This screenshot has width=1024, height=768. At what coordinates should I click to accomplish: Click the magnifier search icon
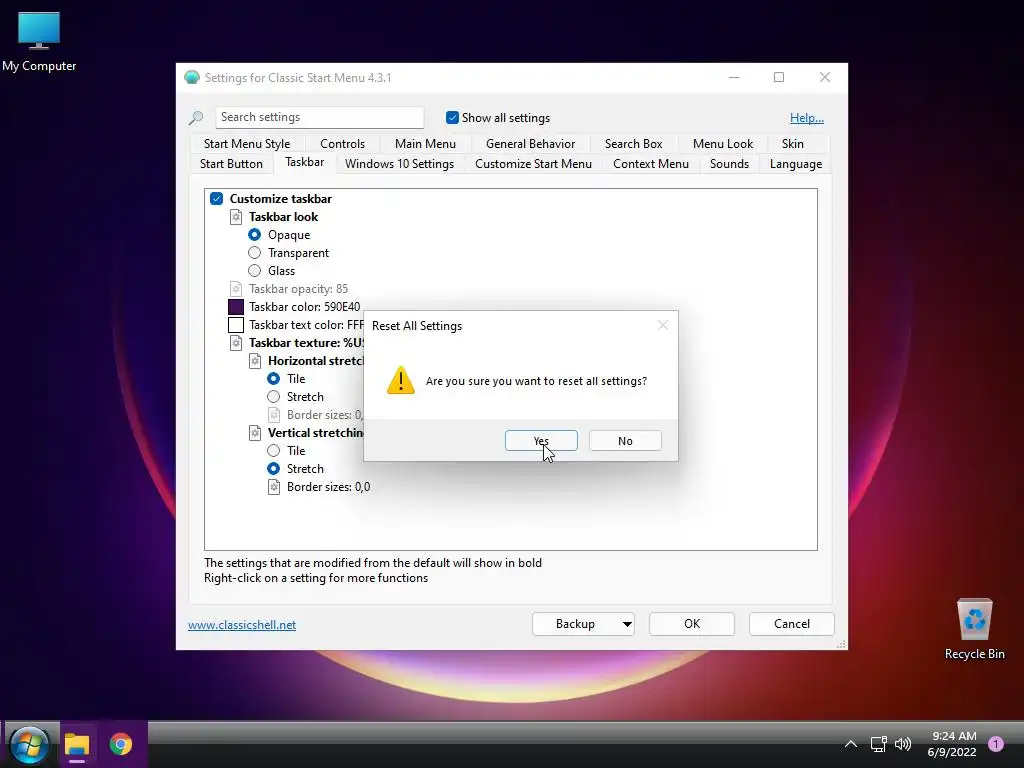196,118
